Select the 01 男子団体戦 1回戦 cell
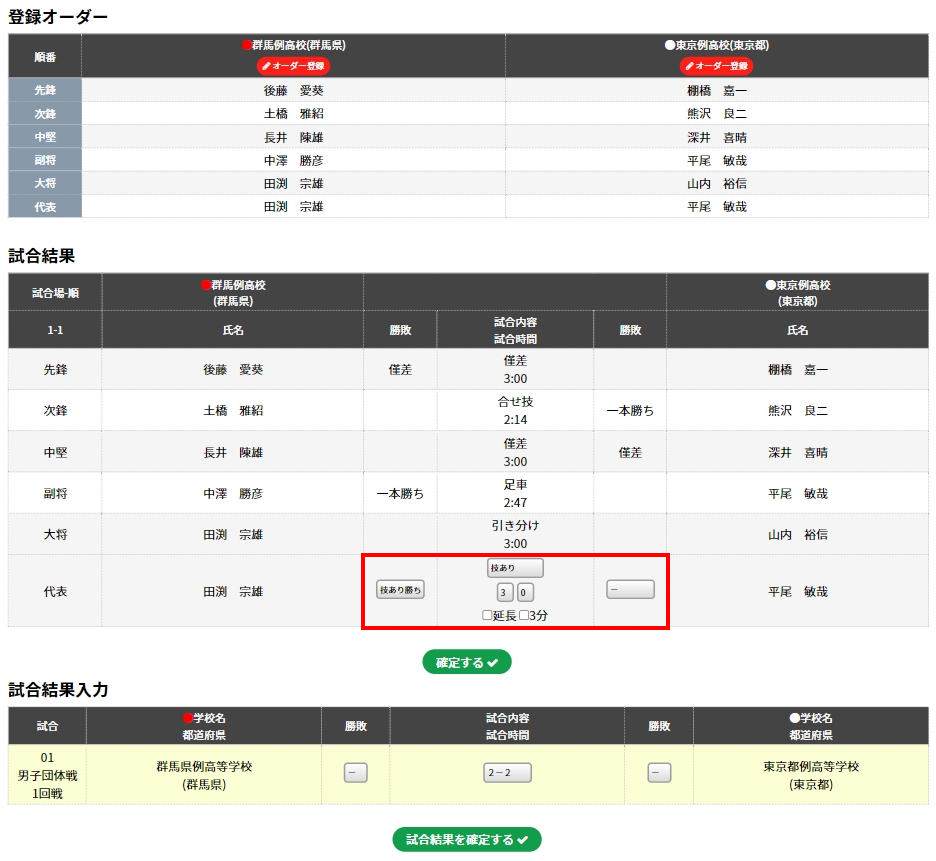 (x=47, y=775)
